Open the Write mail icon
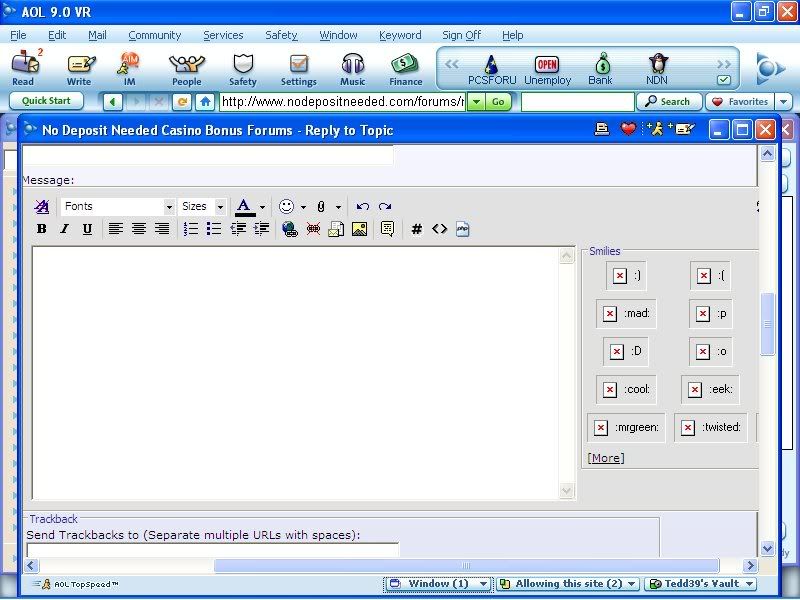This screenshot has height=600, width=800. pyautogui.click(x=80, y=67)
